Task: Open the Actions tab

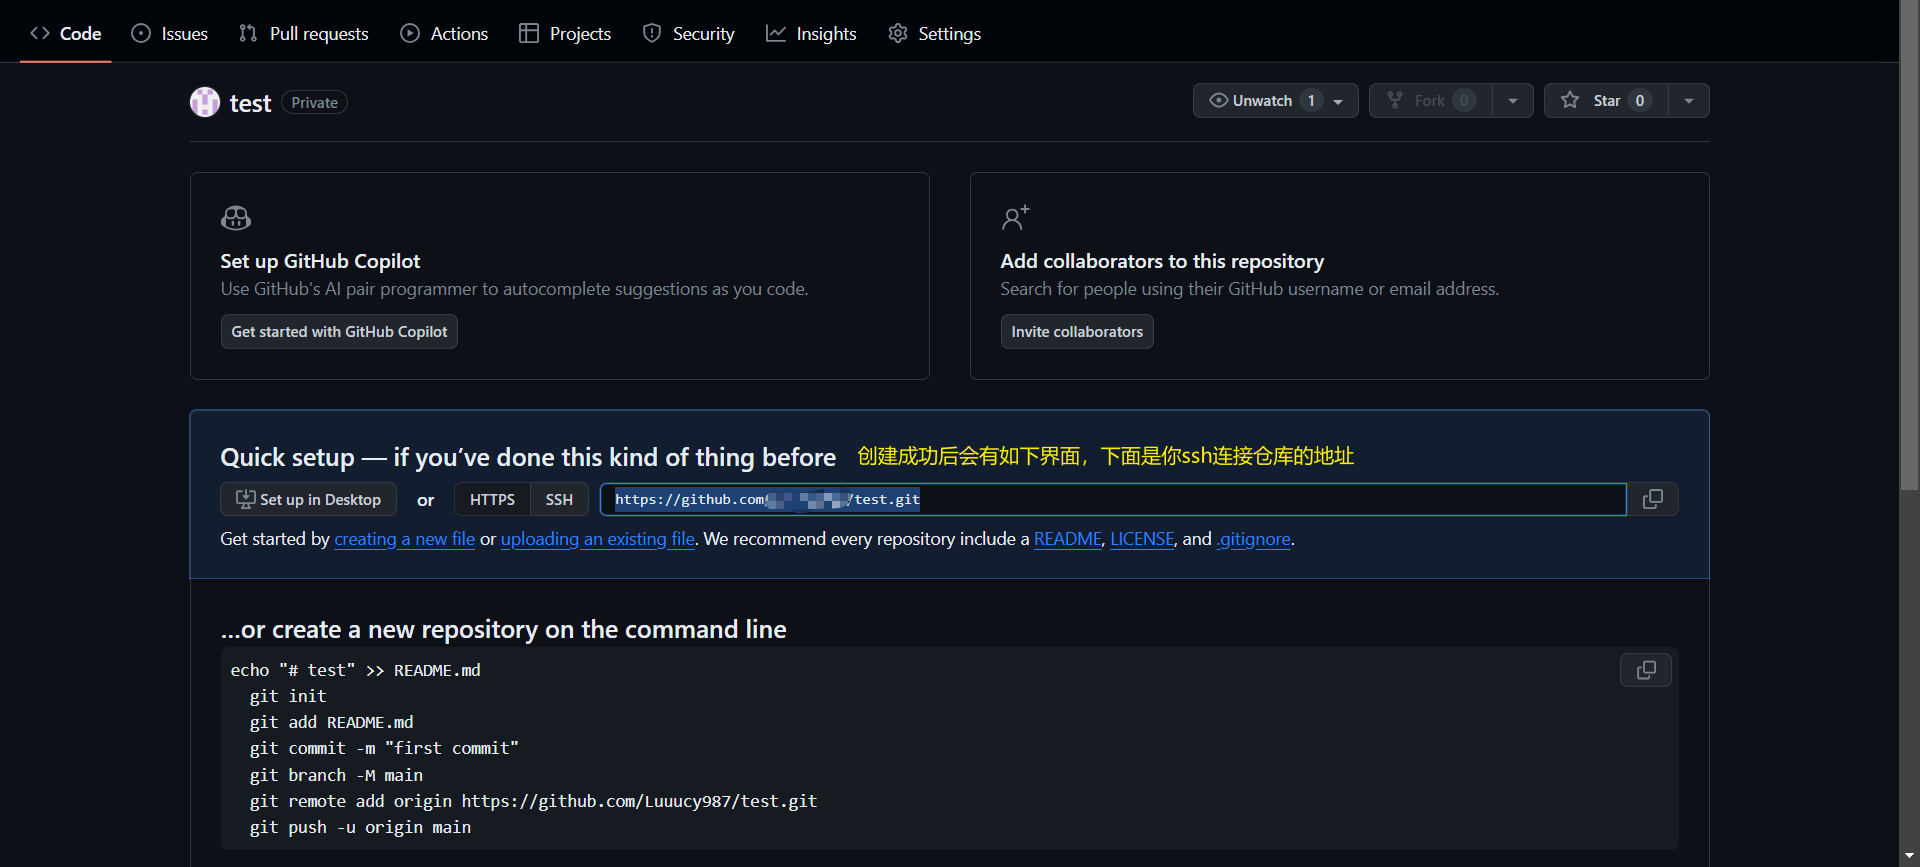Action: point(444,33)
